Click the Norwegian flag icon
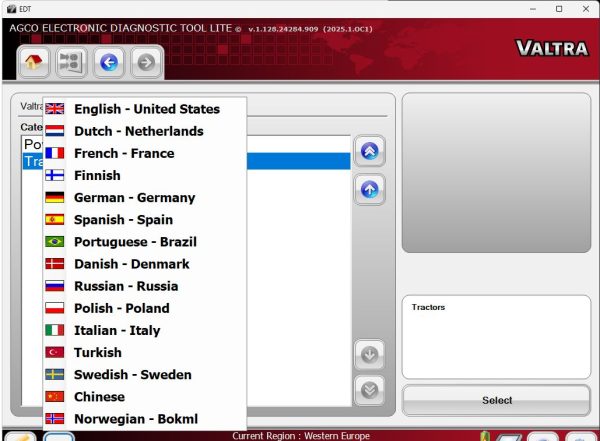The width and height of the screenshot is (600, 441). tap(55, 419)
